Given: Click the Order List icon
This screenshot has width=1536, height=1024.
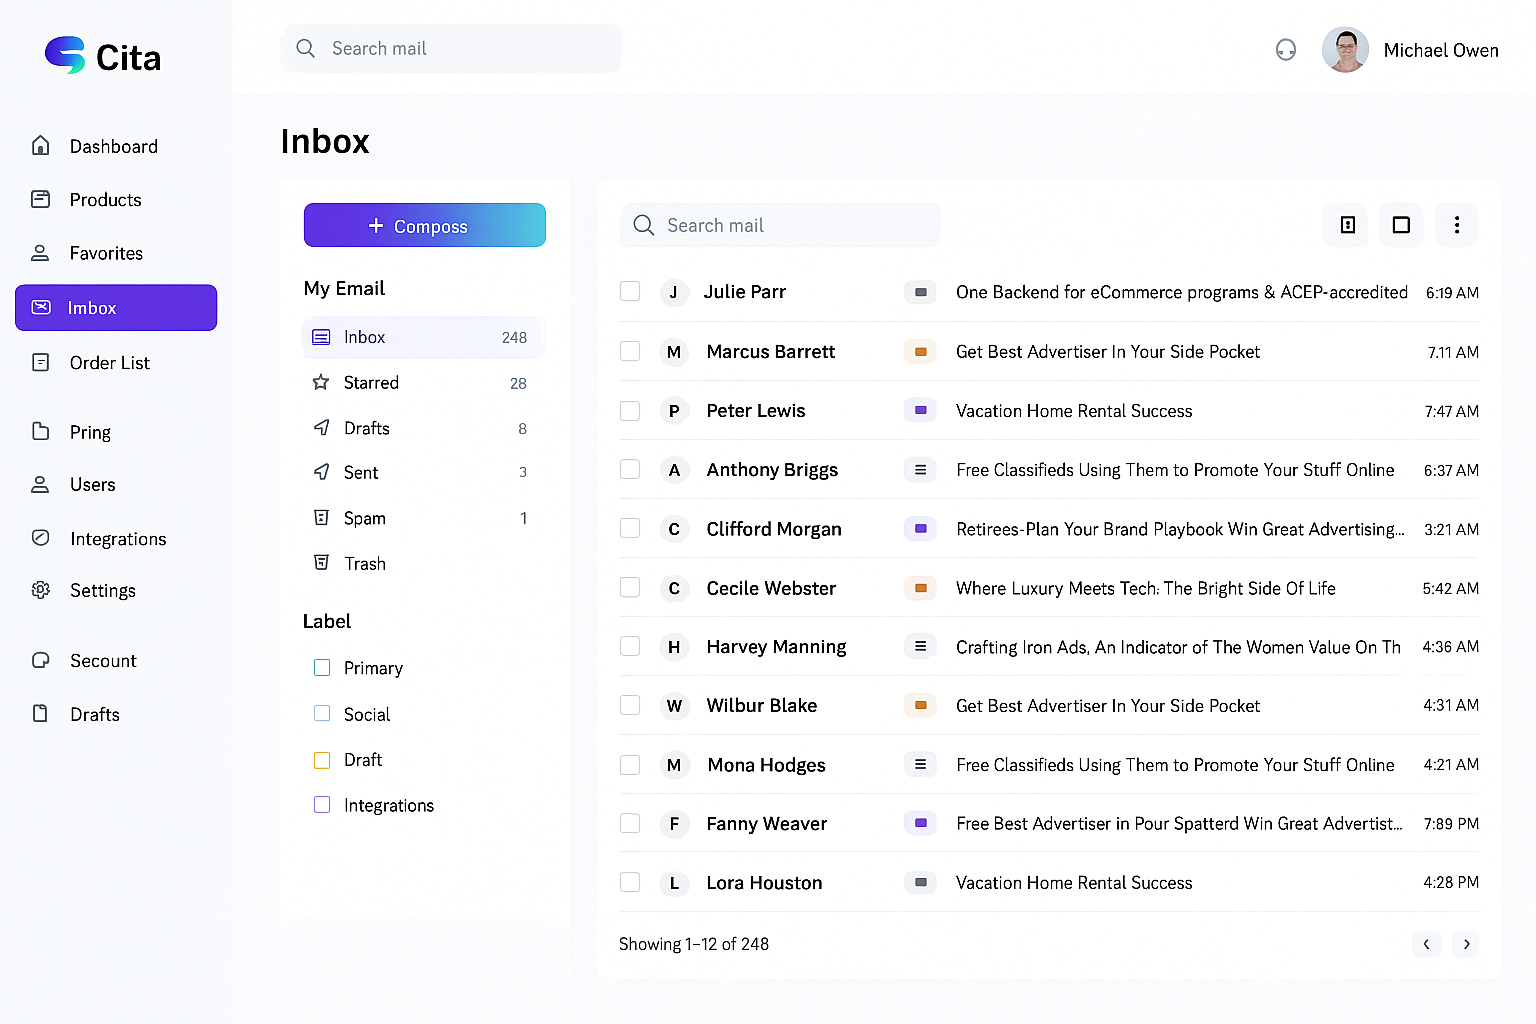Looking at the screenshot, I should click(40, 362).
